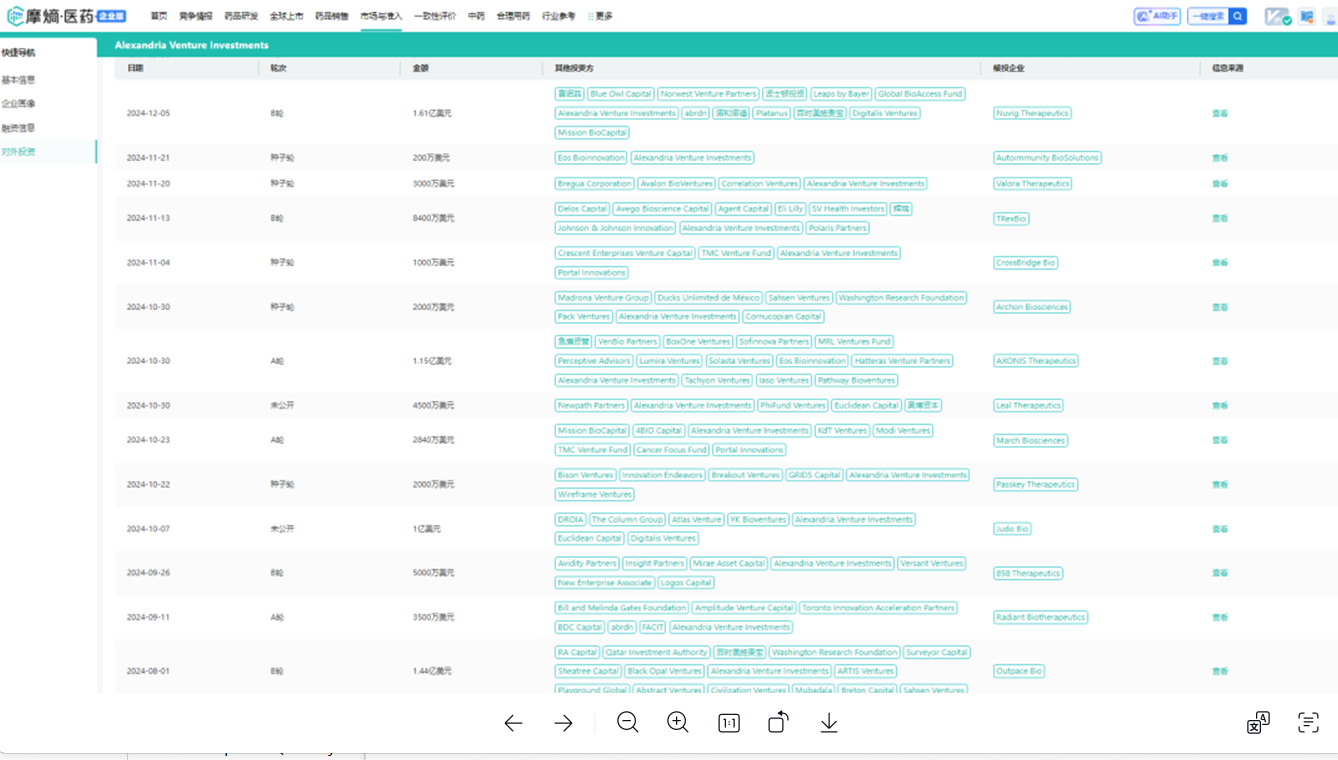Select 基本信息 in the quick navigation
This screenshot has height=760, width=1338.
click(18, 80)
